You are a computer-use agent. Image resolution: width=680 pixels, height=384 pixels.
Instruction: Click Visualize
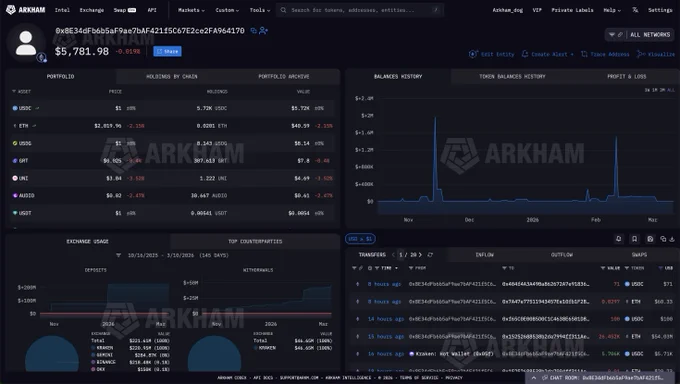(x=656, y=54)
